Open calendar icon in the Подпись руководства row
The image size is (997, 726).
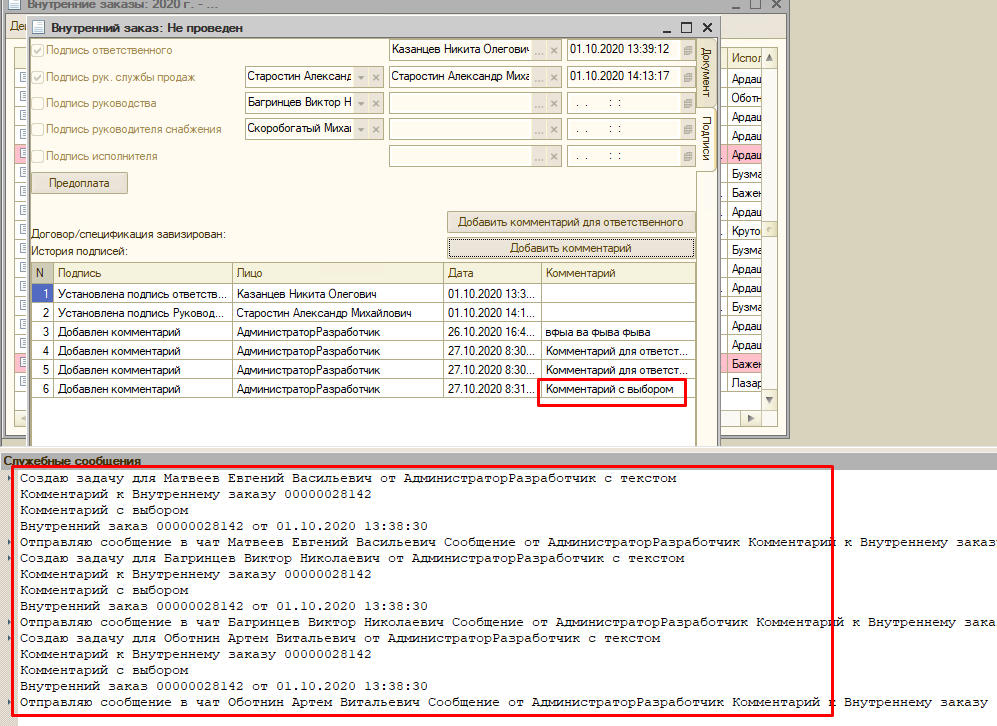tap(687, 103)
